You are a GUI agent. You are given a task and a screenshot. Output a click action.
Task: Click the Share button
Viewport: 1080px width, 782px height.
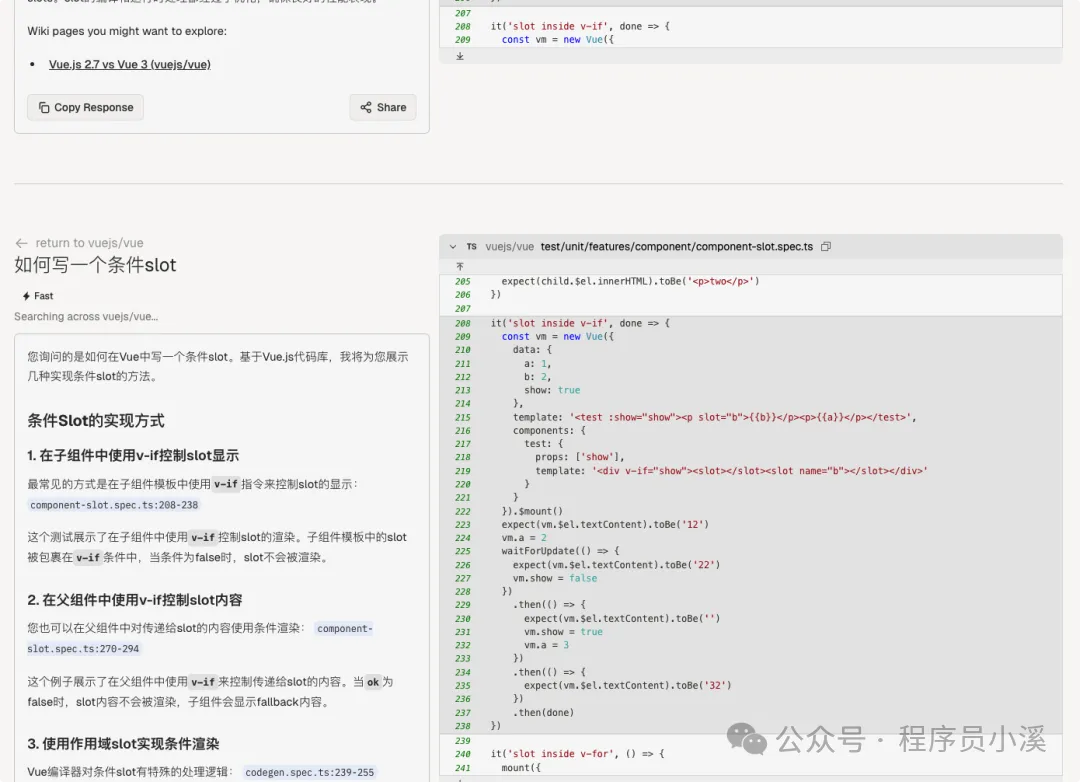(383, 107)
